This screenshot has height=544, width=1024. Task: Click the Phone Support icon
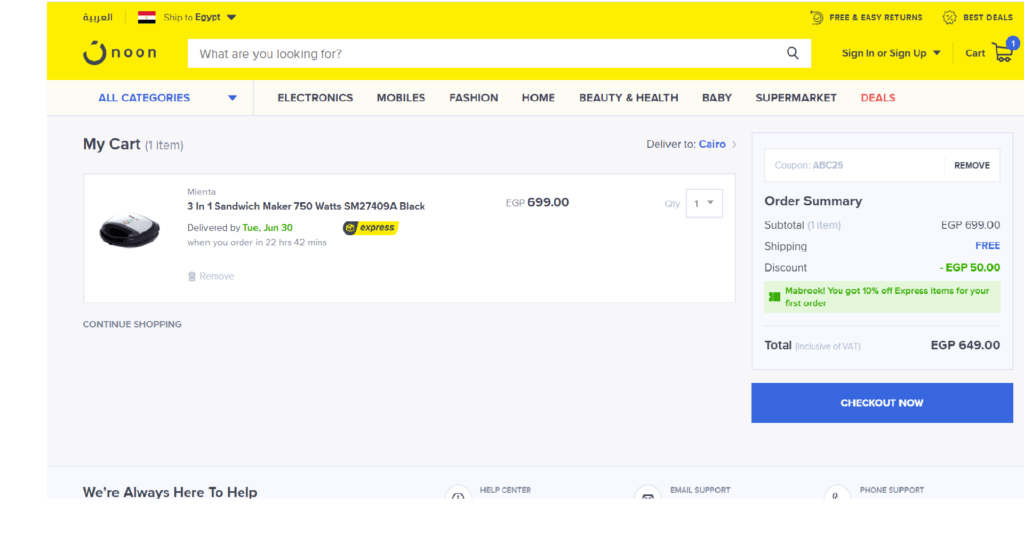click(837, 494)
